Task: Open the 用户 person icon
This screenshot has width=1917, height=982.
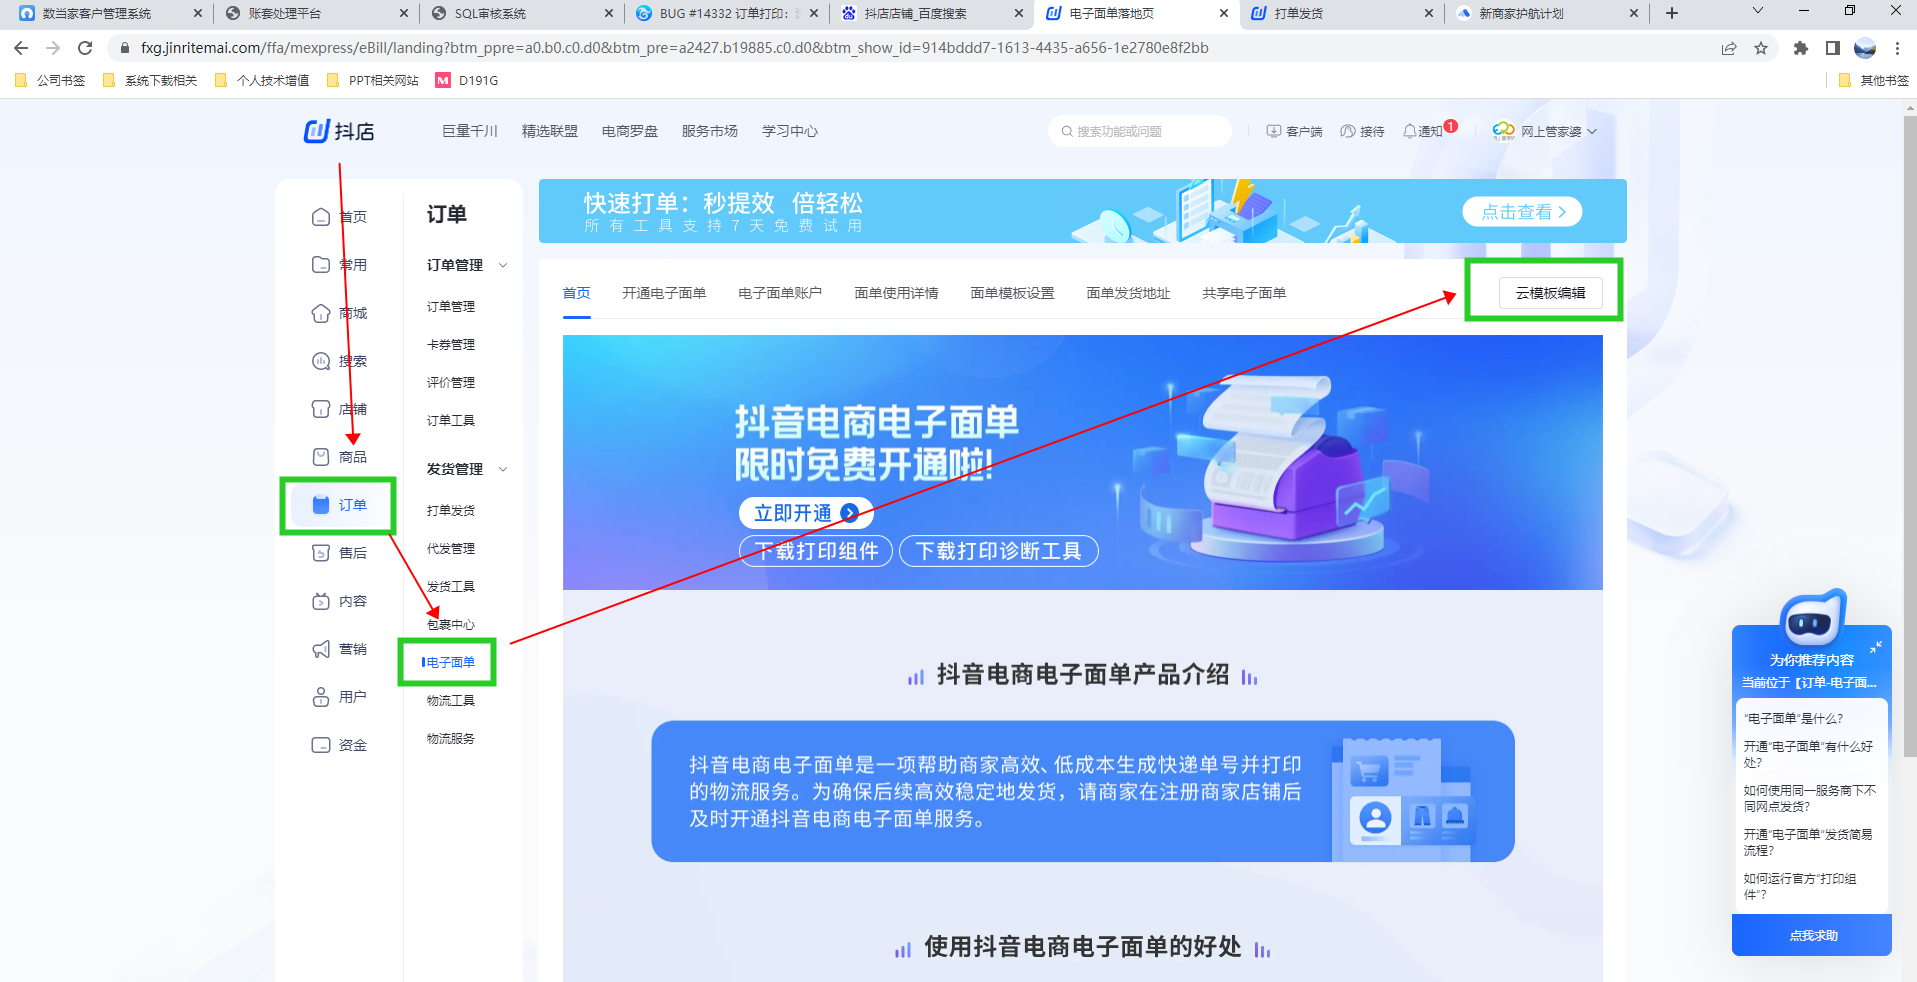Action: click(x=321, y=697)
